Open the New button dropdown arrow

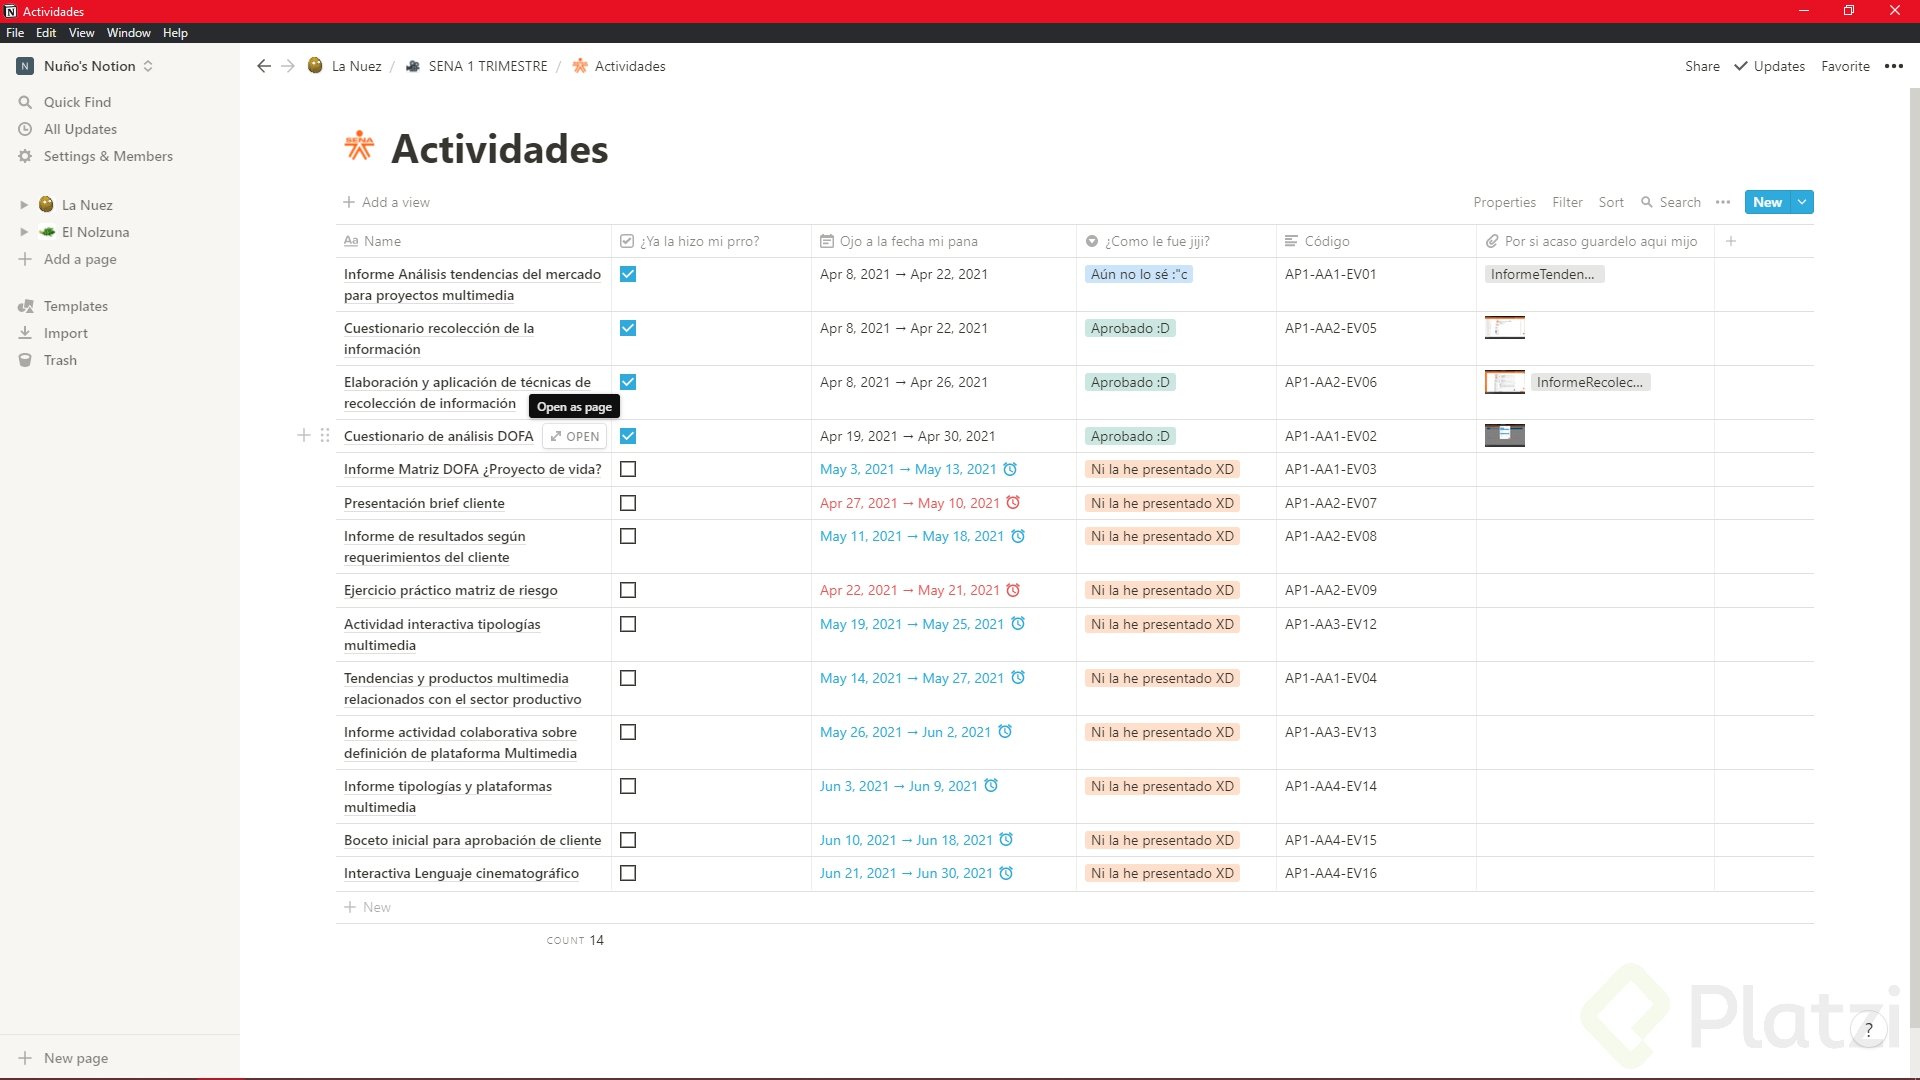(x=1802, y=202)
